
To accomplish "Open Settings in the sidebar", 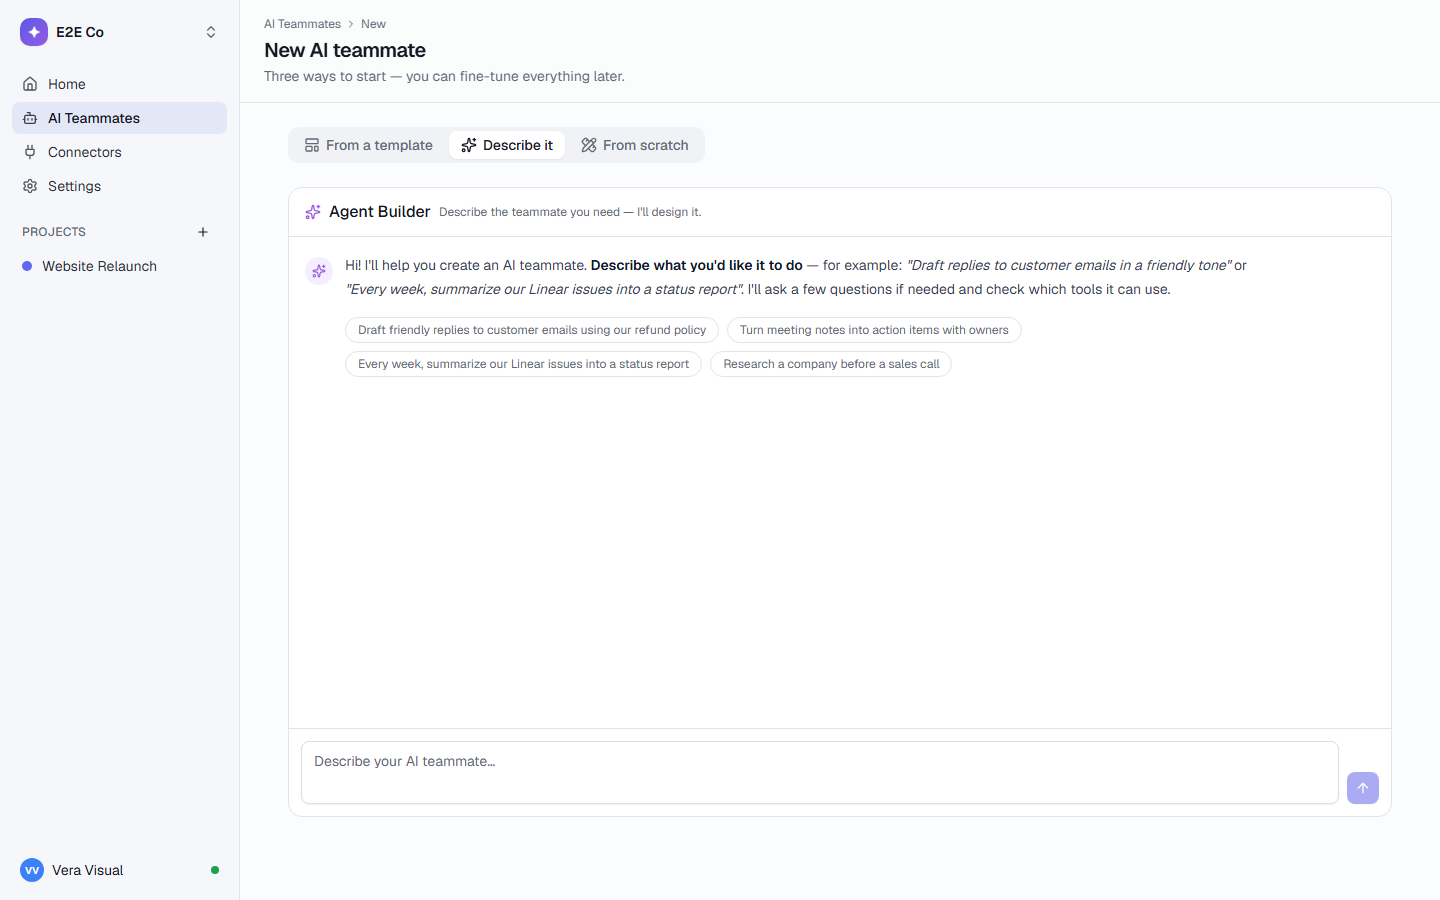I will click(119, 186).
